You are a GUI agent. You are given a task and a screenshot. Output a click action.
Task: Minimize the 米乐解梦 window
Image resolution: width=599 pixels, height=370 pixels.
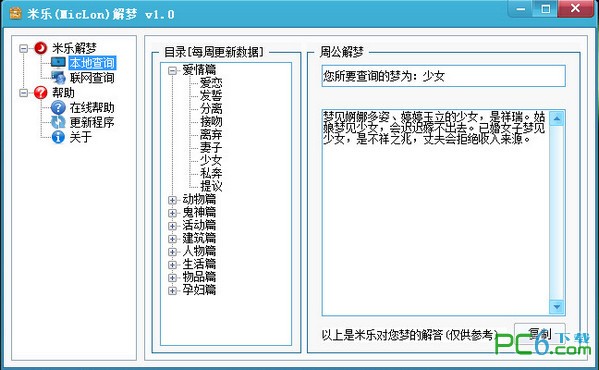tap(521, 8)
